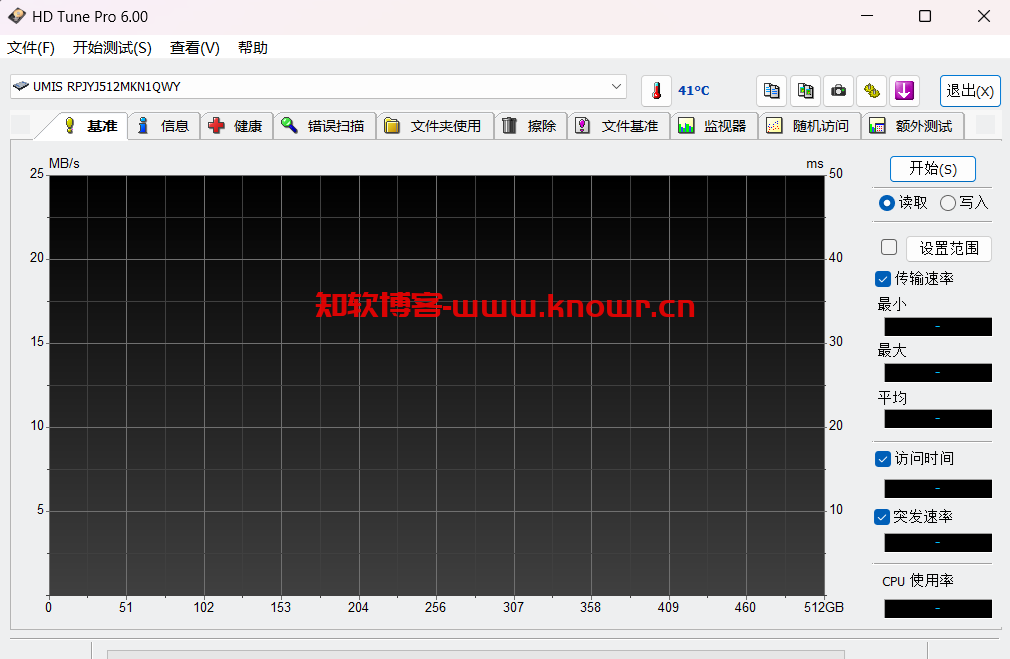The height and width of the screenshot is (659, 1010).
Task: Open the 随机访问 tab
Action: pos(810,126)
